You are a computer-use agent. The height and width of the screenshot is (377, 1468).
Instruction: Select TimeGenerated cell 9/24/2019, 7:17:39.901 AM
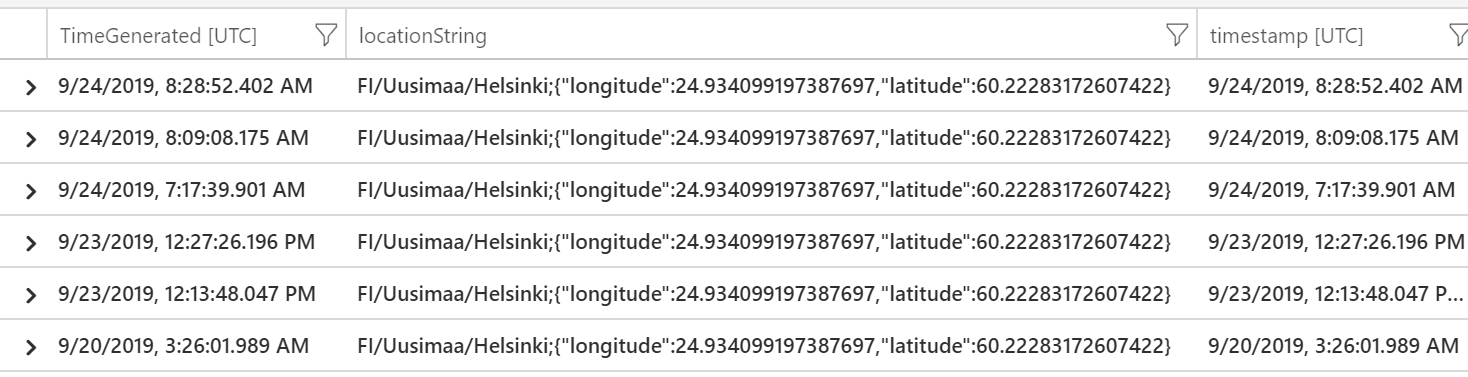196,190
